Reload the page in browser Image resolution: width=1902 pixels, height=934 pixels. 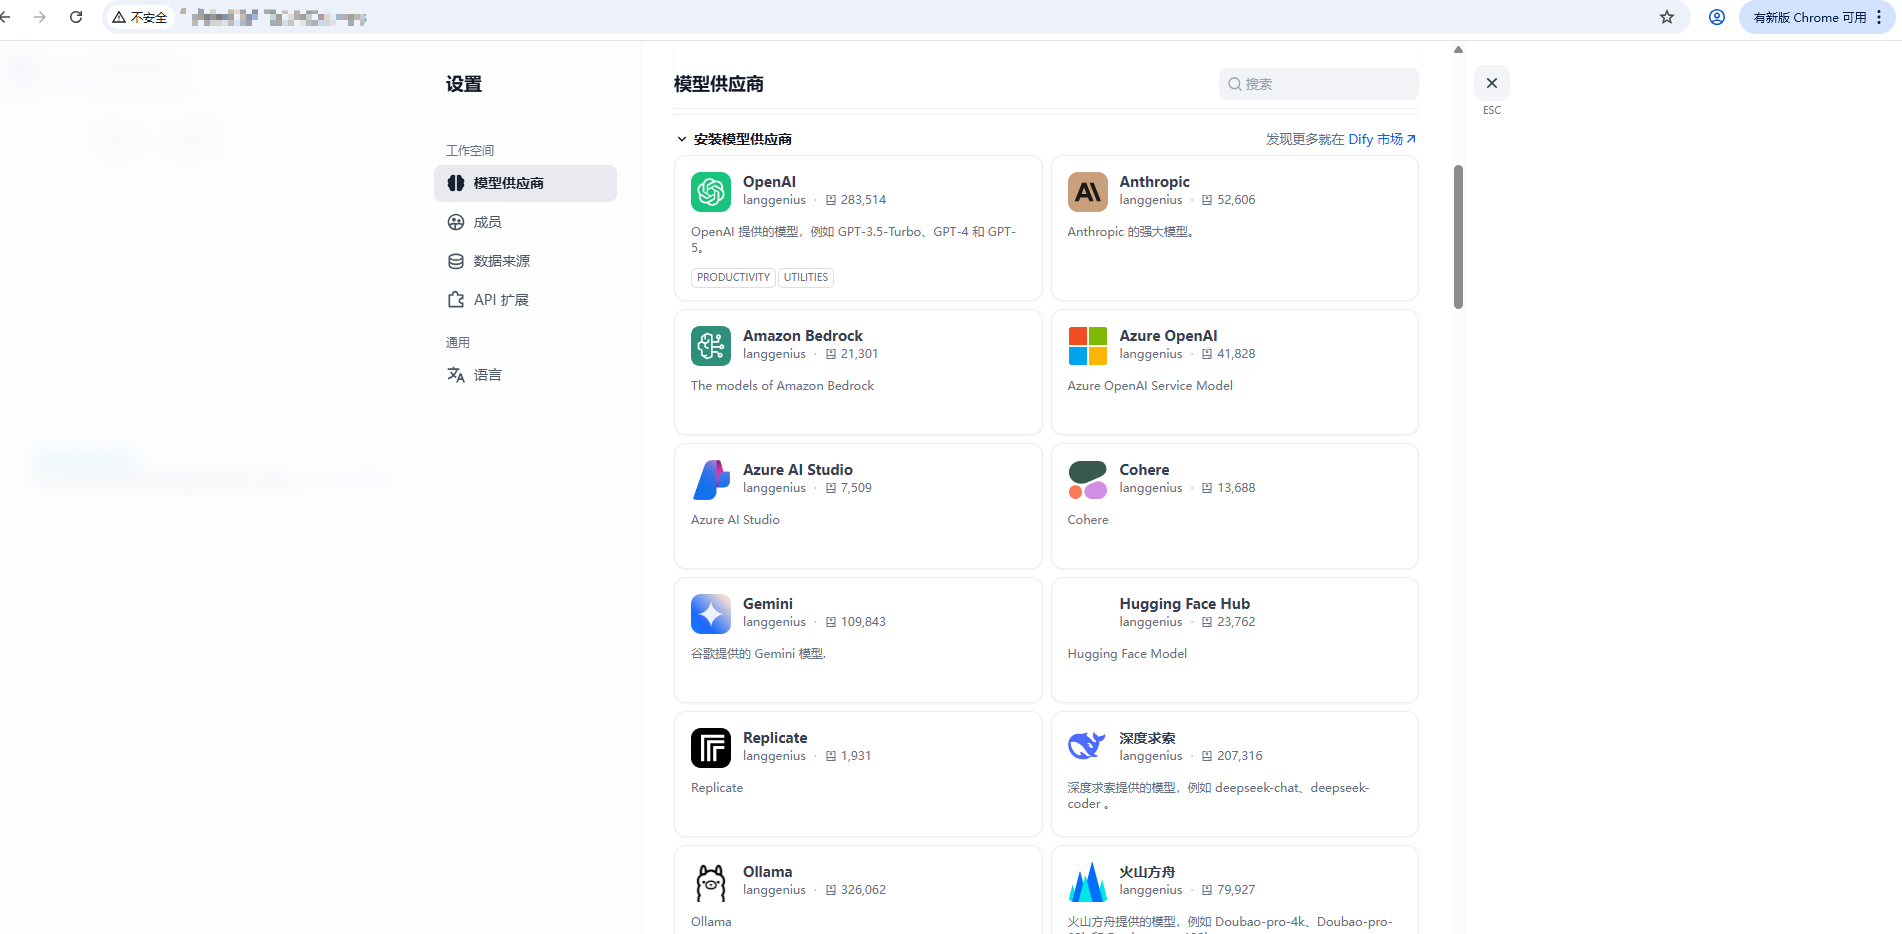click(x=76, y=17)
